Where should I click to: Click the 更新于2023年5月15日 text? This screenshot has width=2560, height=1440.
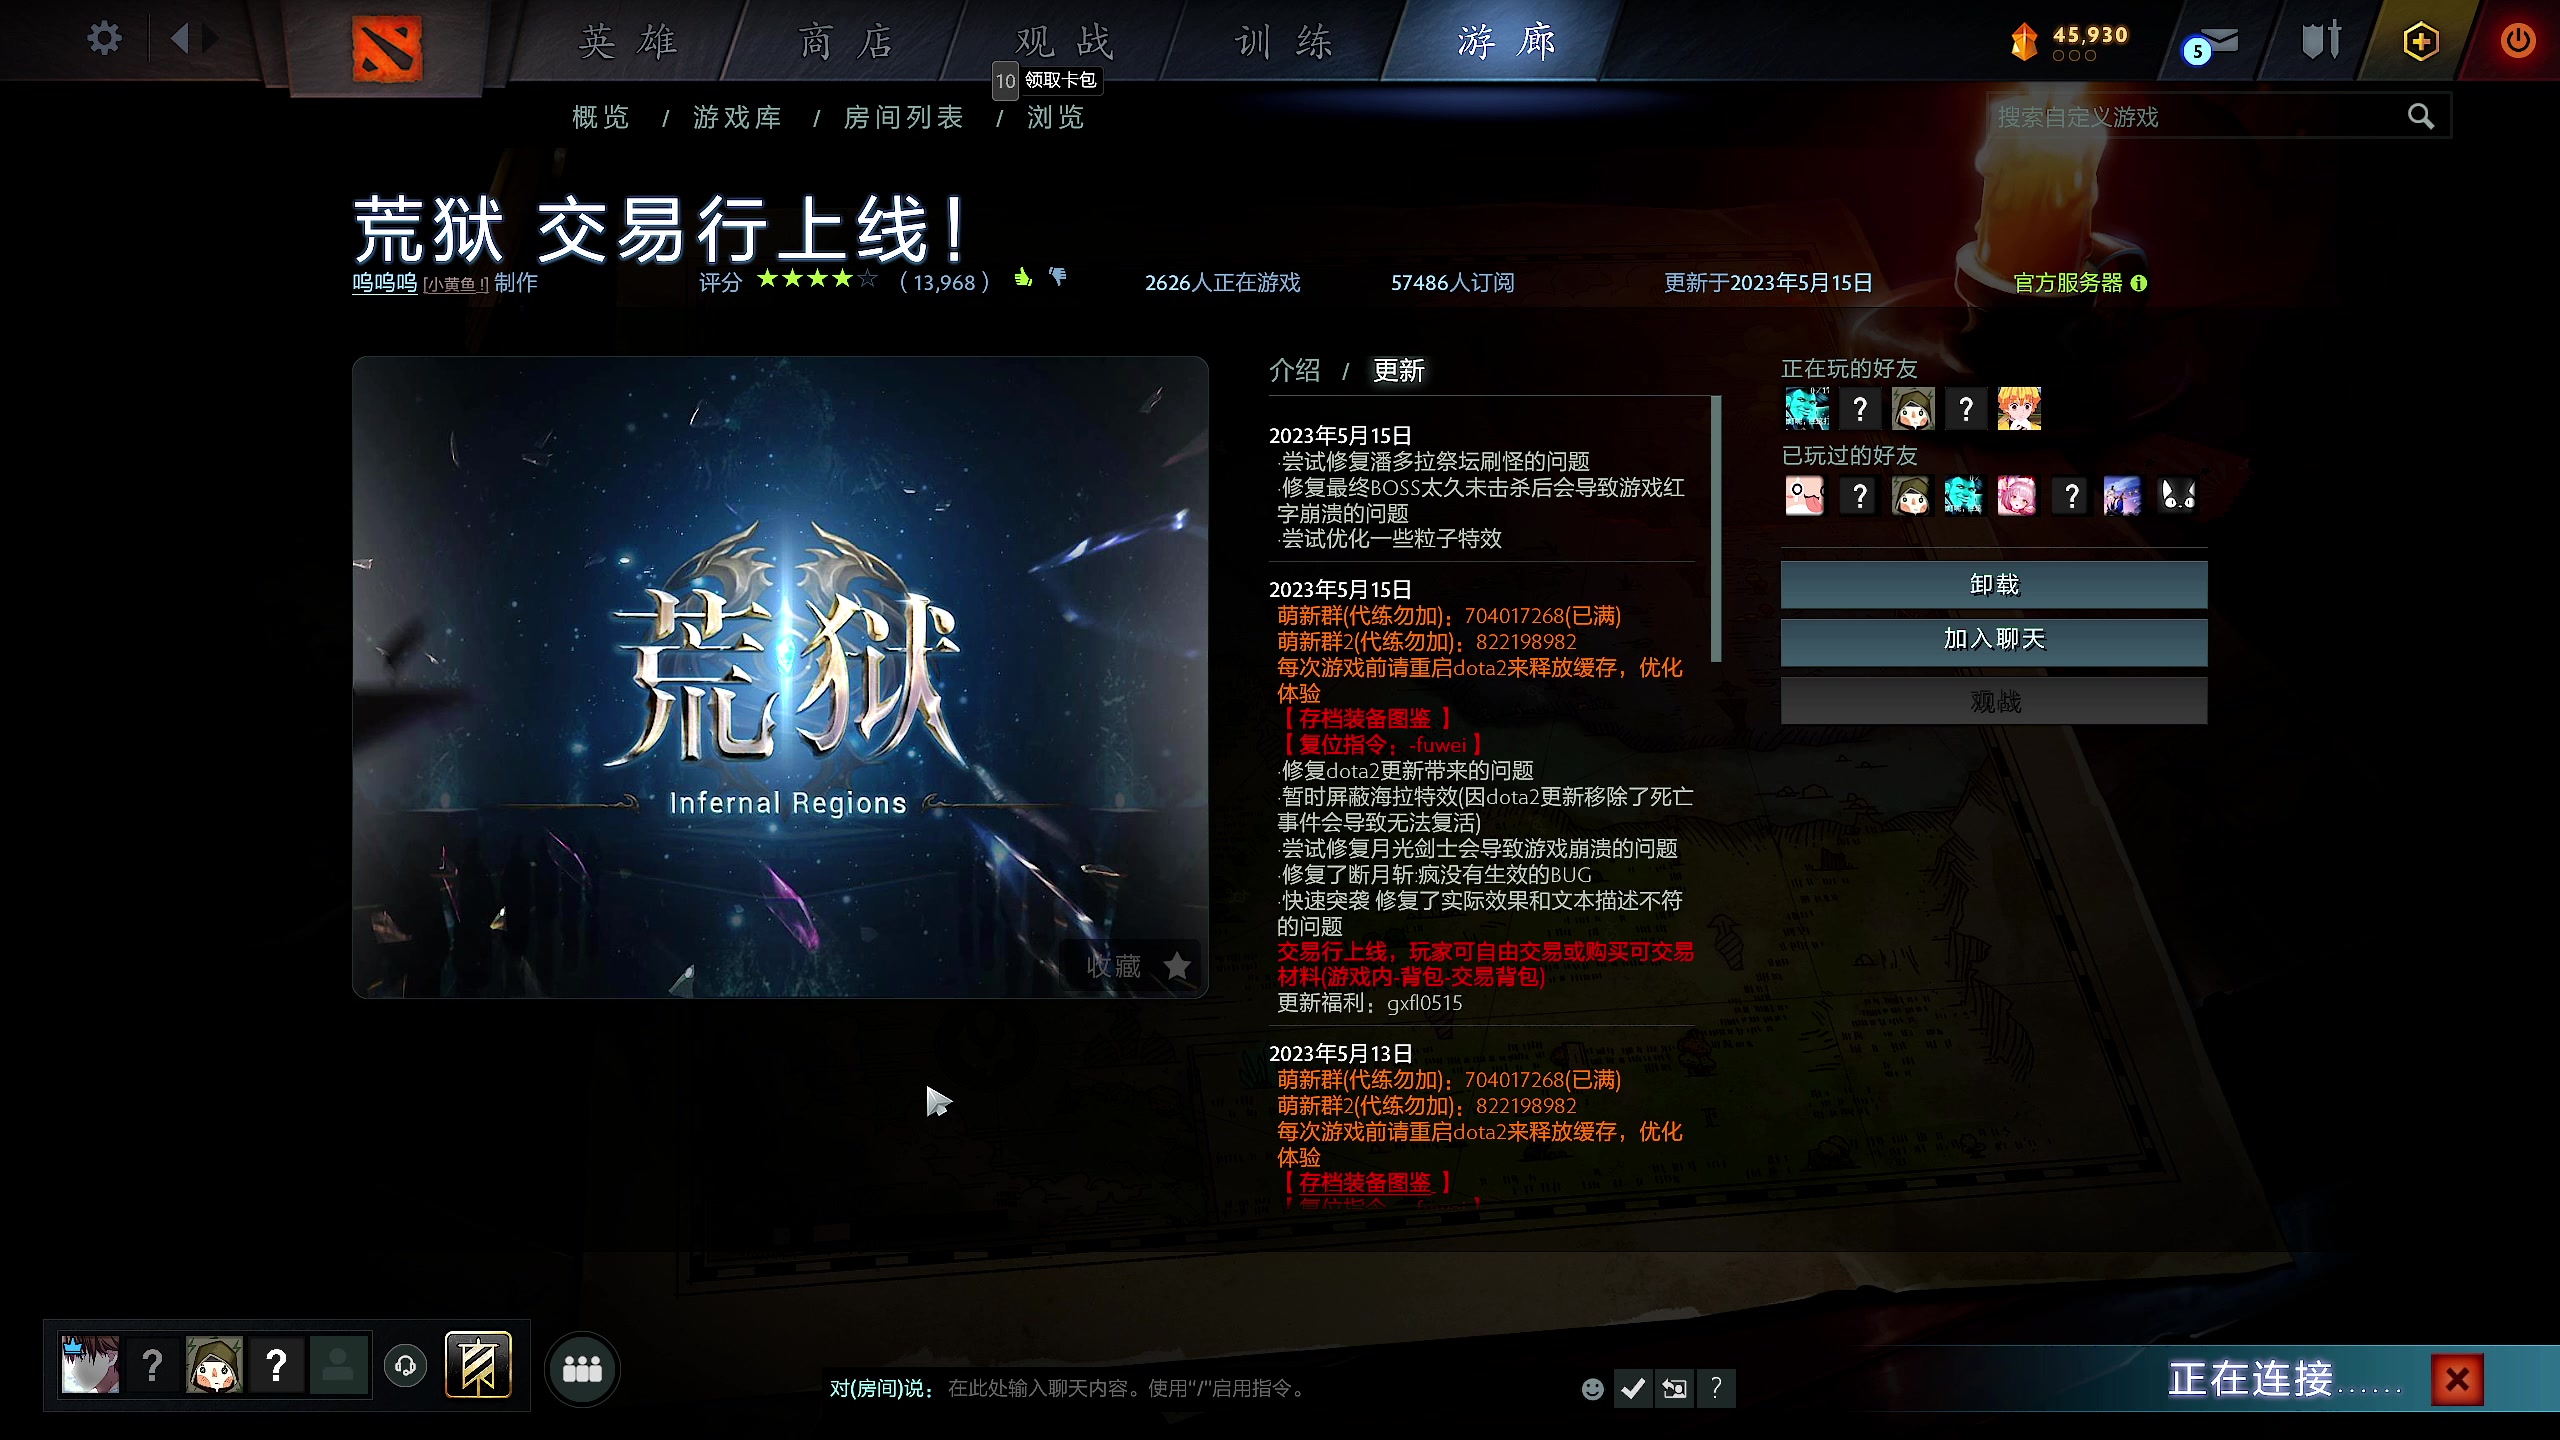(x=1768, y=283)
